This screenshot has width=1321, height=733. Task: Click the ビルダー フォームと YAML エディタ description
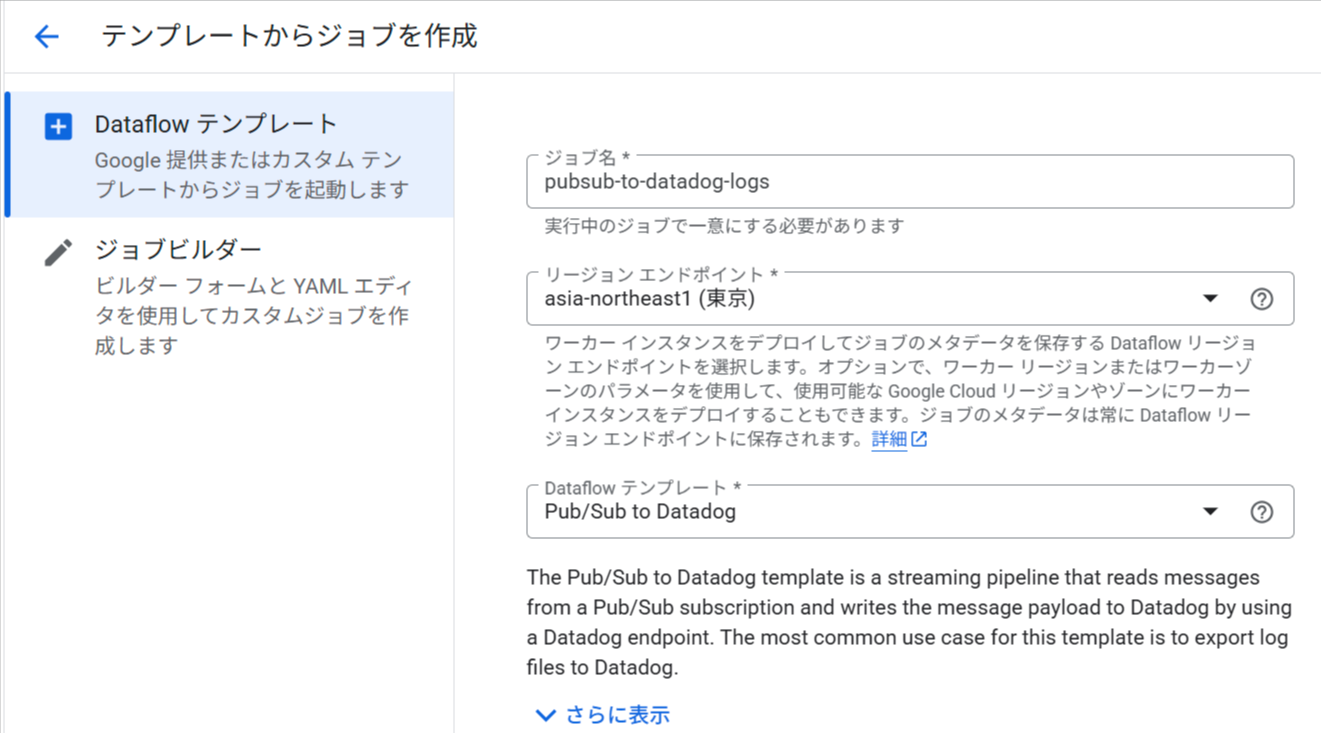(x=252, y=316)
